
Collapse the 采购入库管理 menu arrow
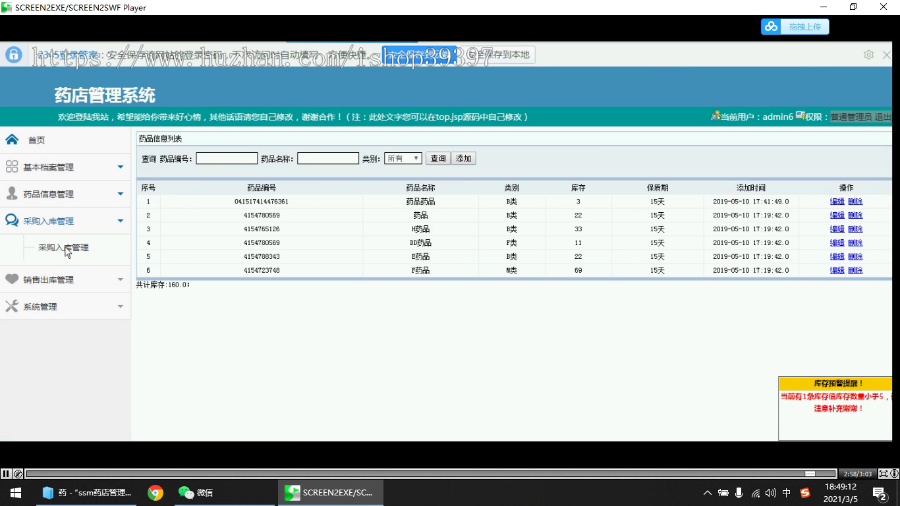click(x=121, y=221)
